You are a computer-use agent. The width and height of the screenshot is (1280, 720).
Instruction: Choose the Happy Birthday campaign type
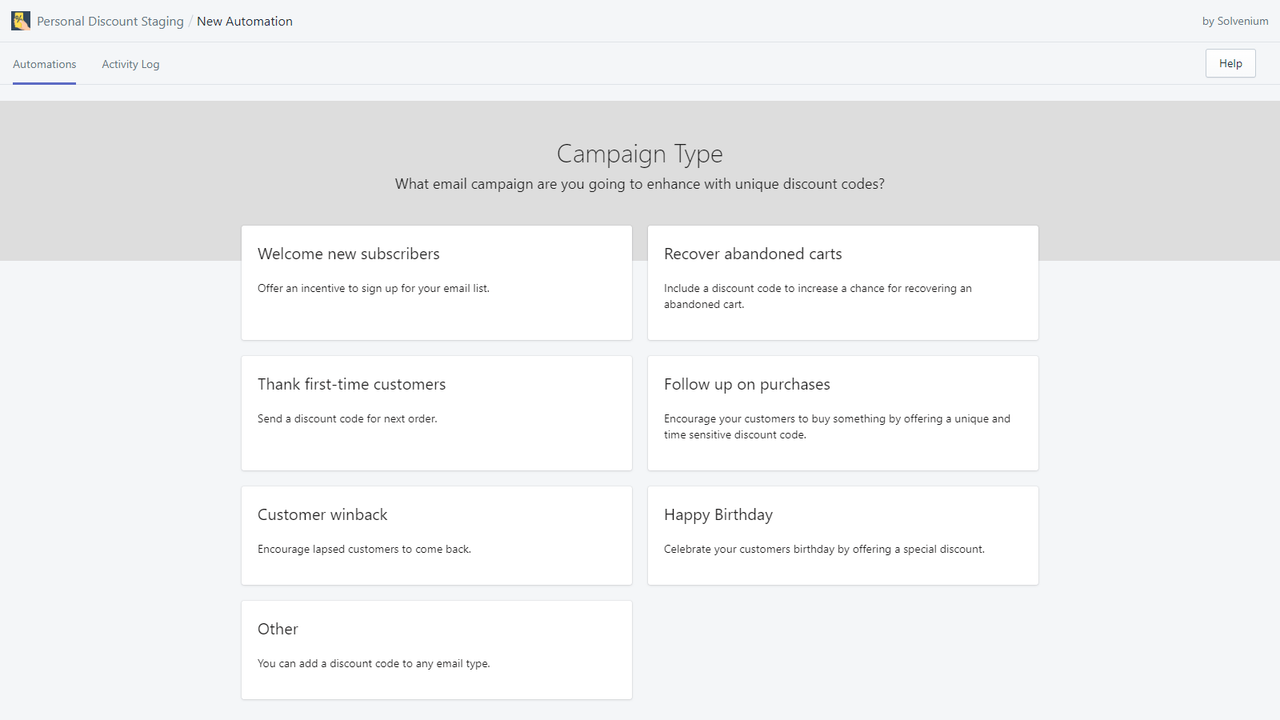point(842,535)
